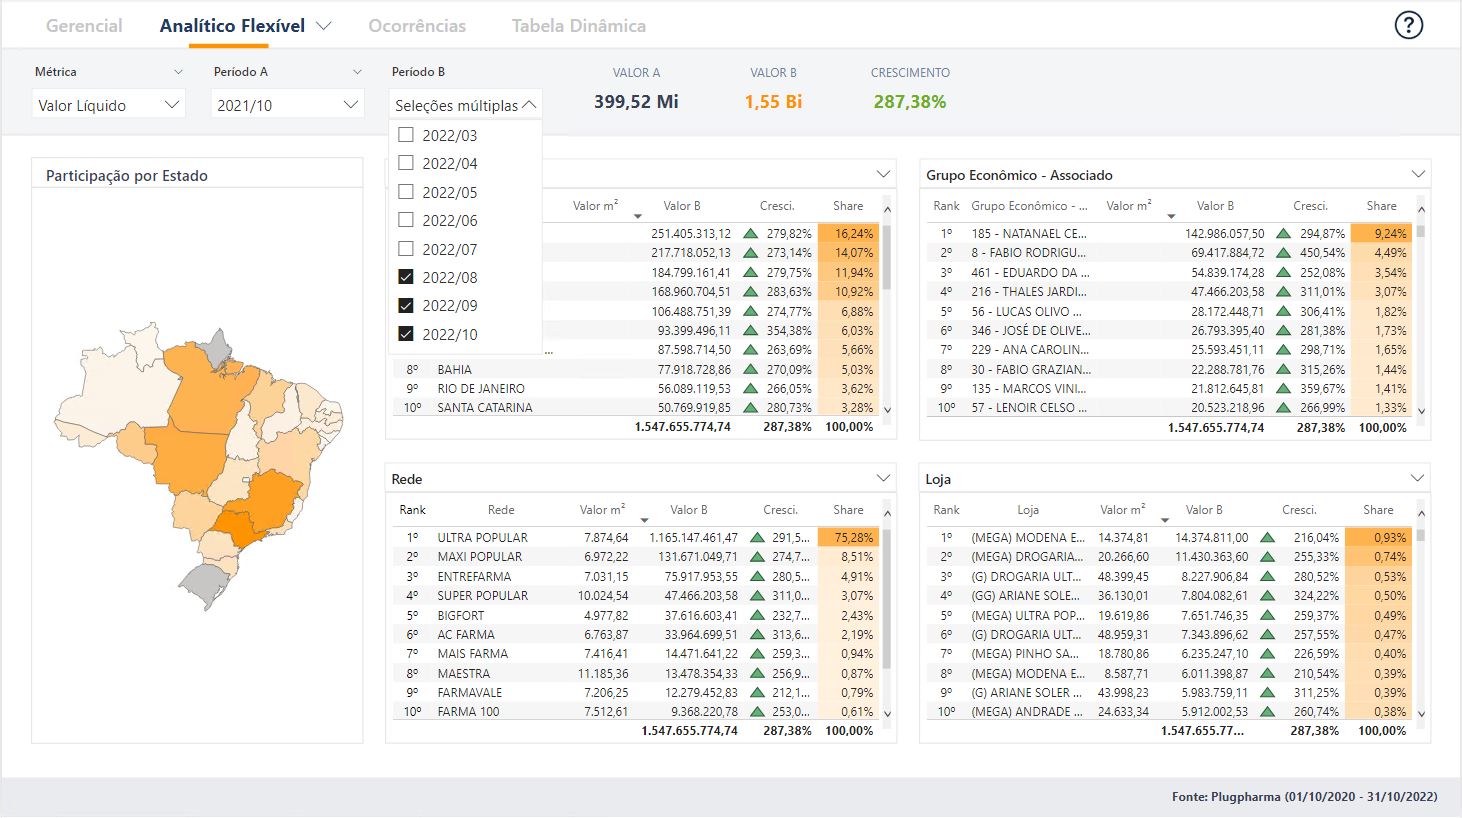Switch to the Gerencial tab
This screenshot has width=1462, height=818.
coord(84,26)
